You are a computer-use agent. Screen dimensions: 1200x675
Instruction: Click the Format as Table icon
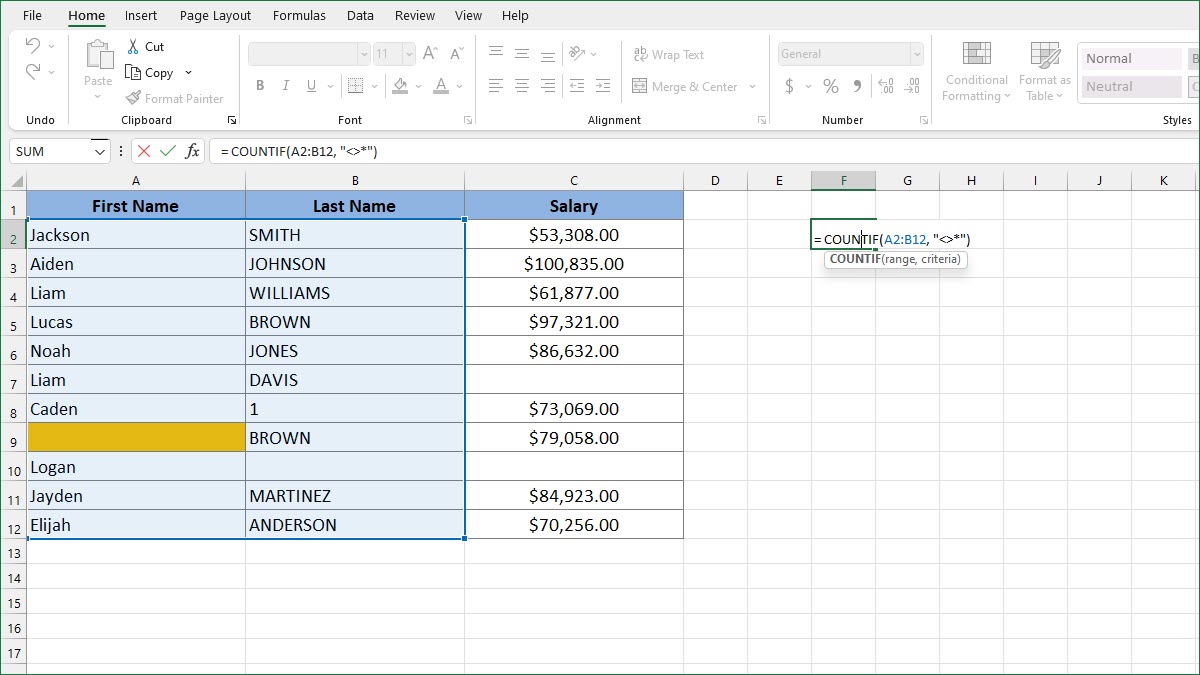[1044, 71]
